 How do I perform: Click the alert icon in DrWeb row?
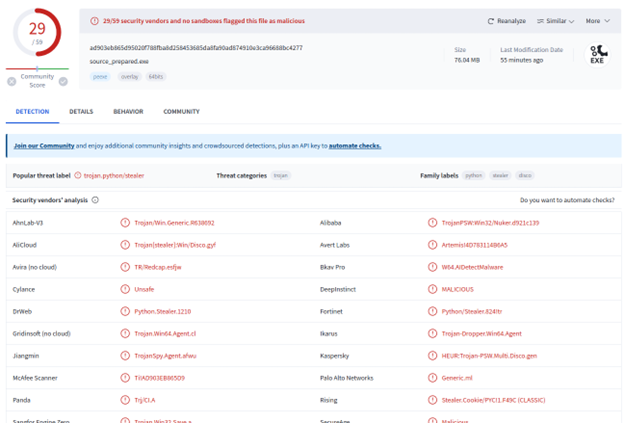click(125, 312)
